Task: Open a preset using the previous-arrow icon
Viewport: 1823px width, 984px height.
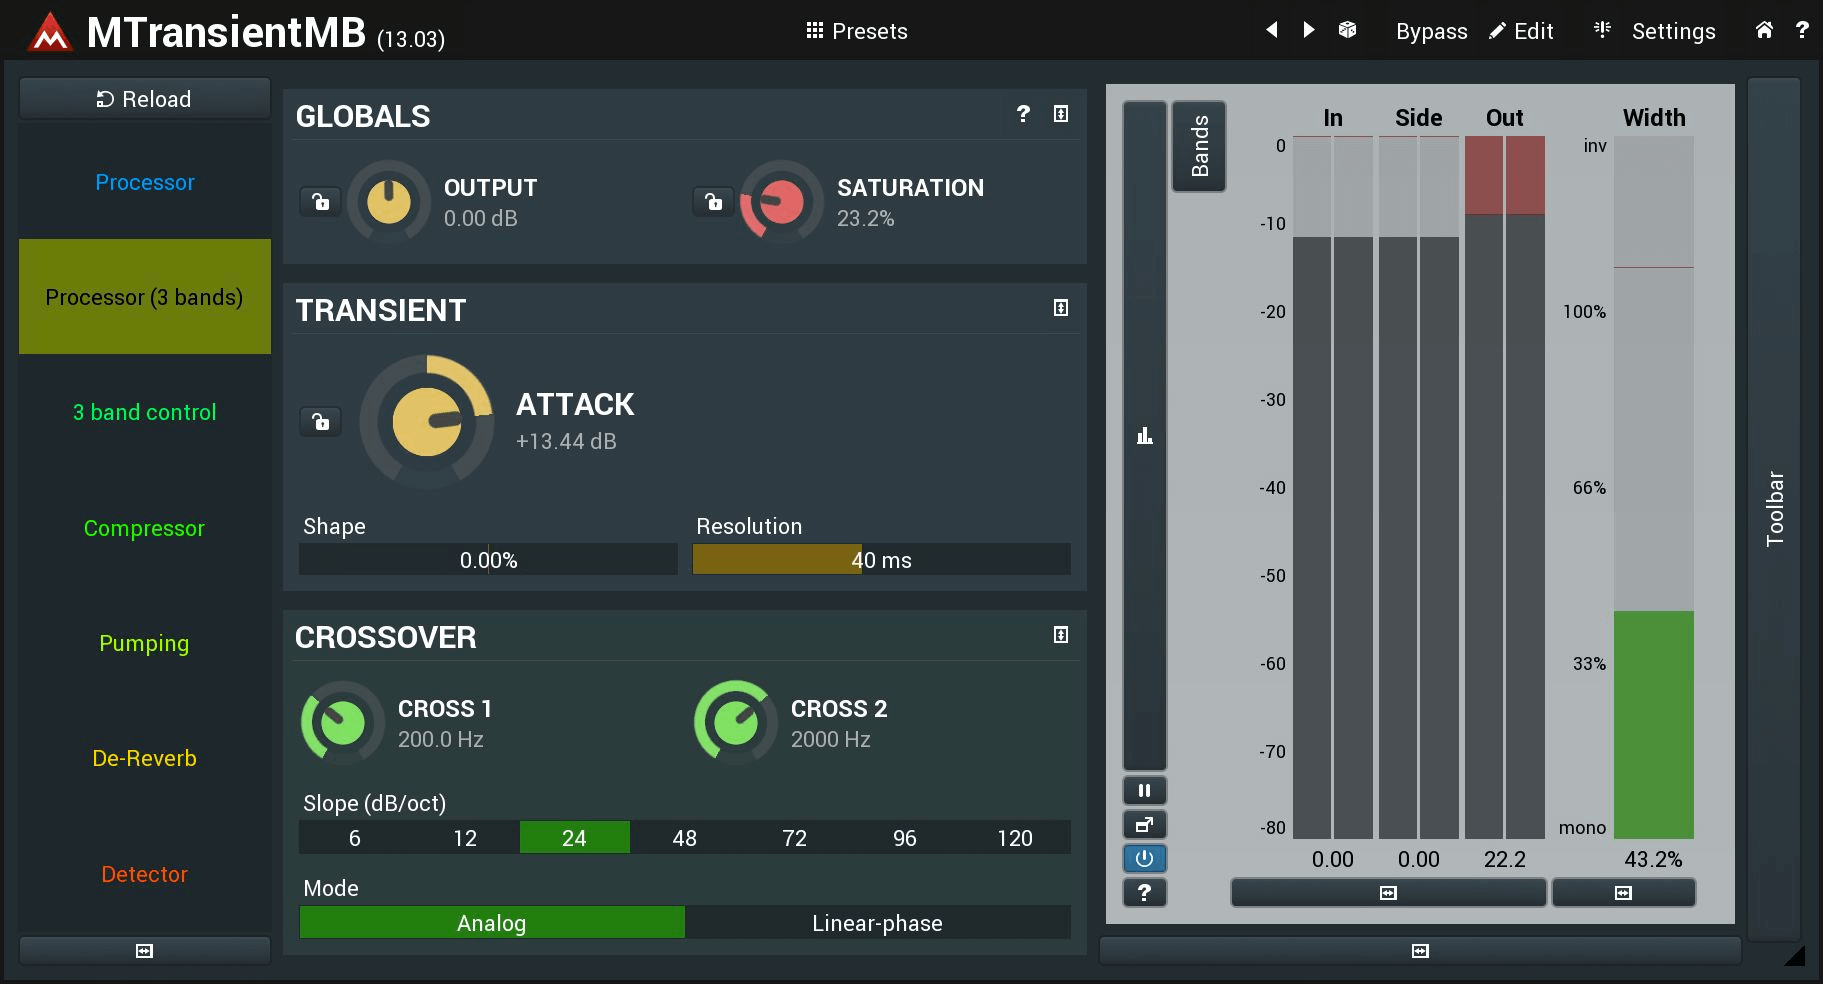Action: 1271,30
